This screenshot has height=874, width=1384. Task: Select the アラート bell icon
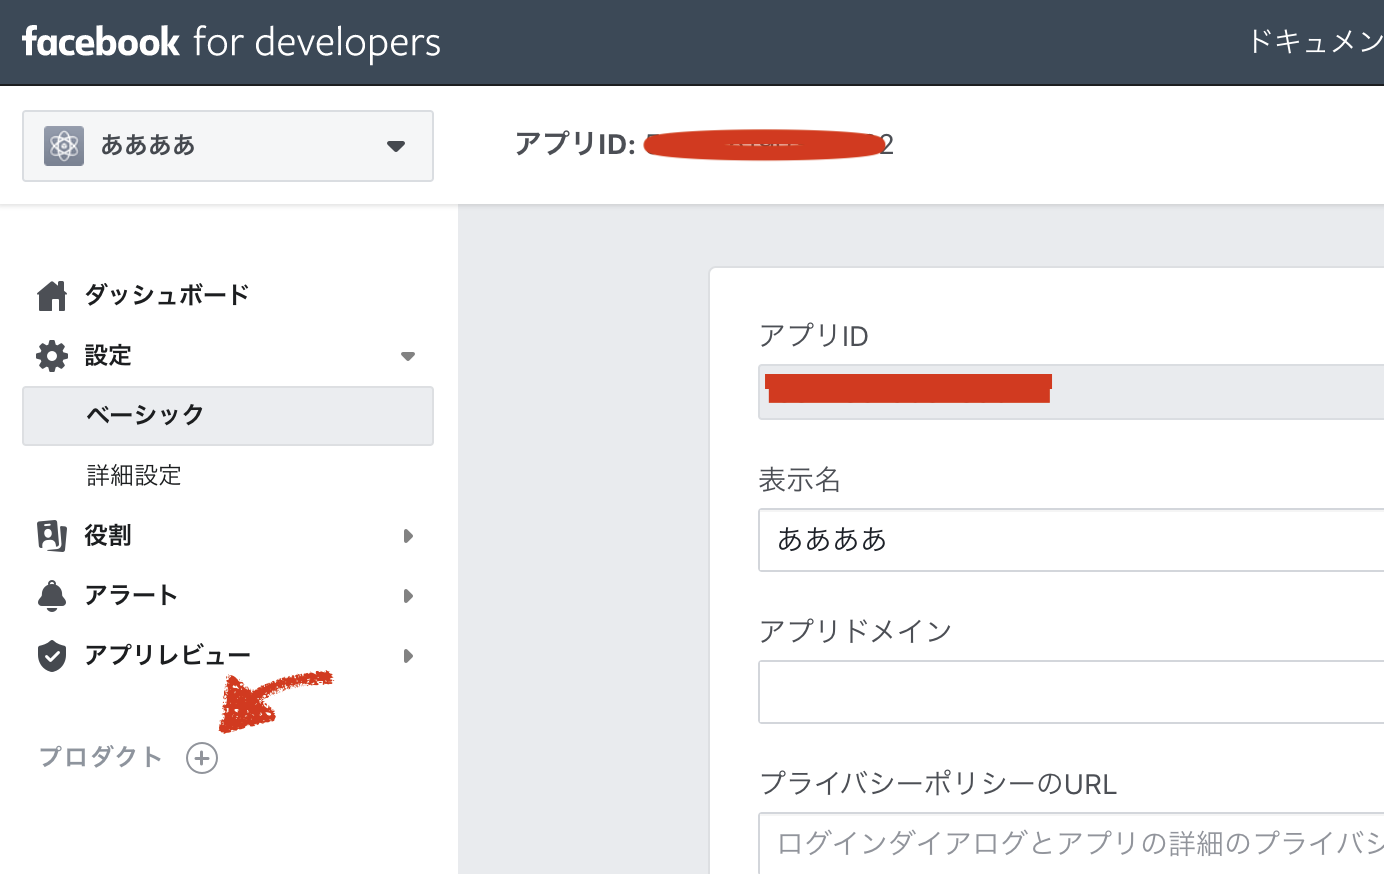click(51, 595)
